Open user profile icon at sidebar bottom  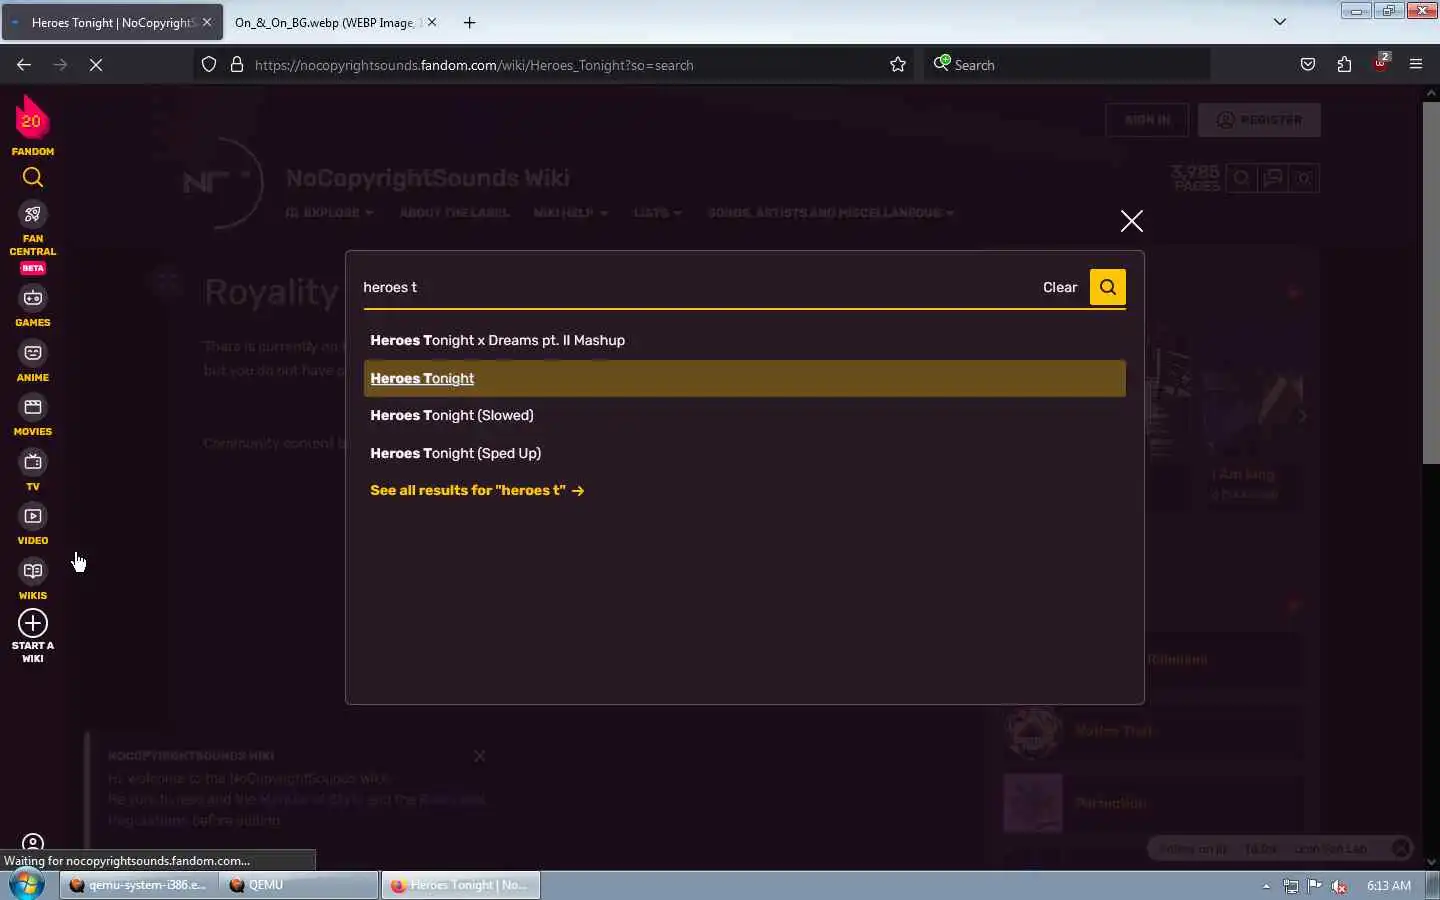tap(33, 843)
